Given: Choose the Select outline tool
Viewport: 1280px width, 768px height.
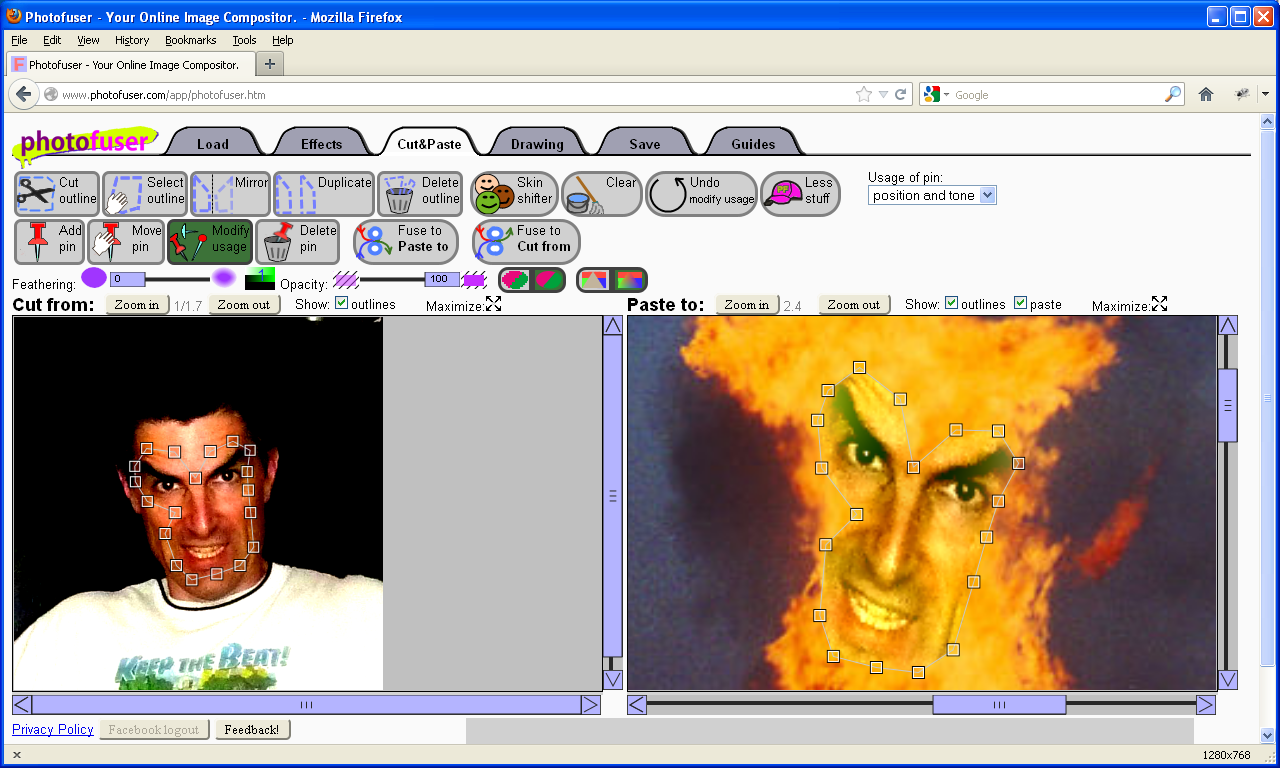Looking at the screenshot, I should (145, 194).
